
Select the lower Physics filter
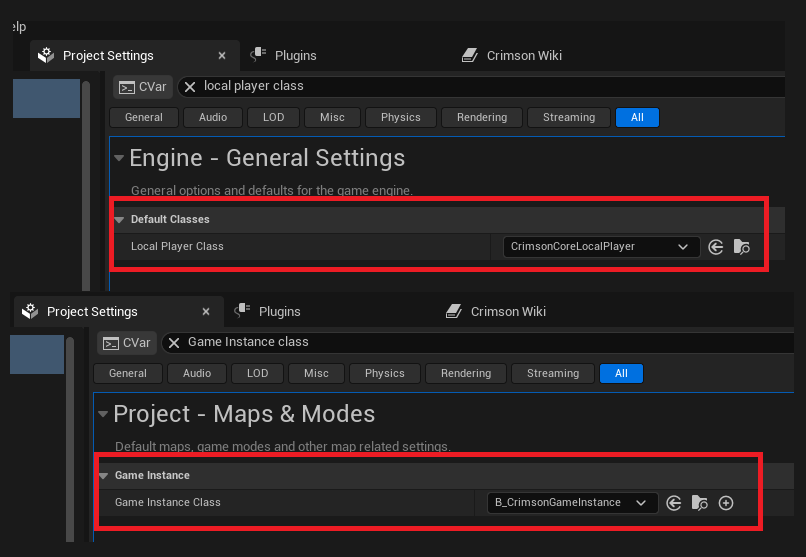click(384, 374)
